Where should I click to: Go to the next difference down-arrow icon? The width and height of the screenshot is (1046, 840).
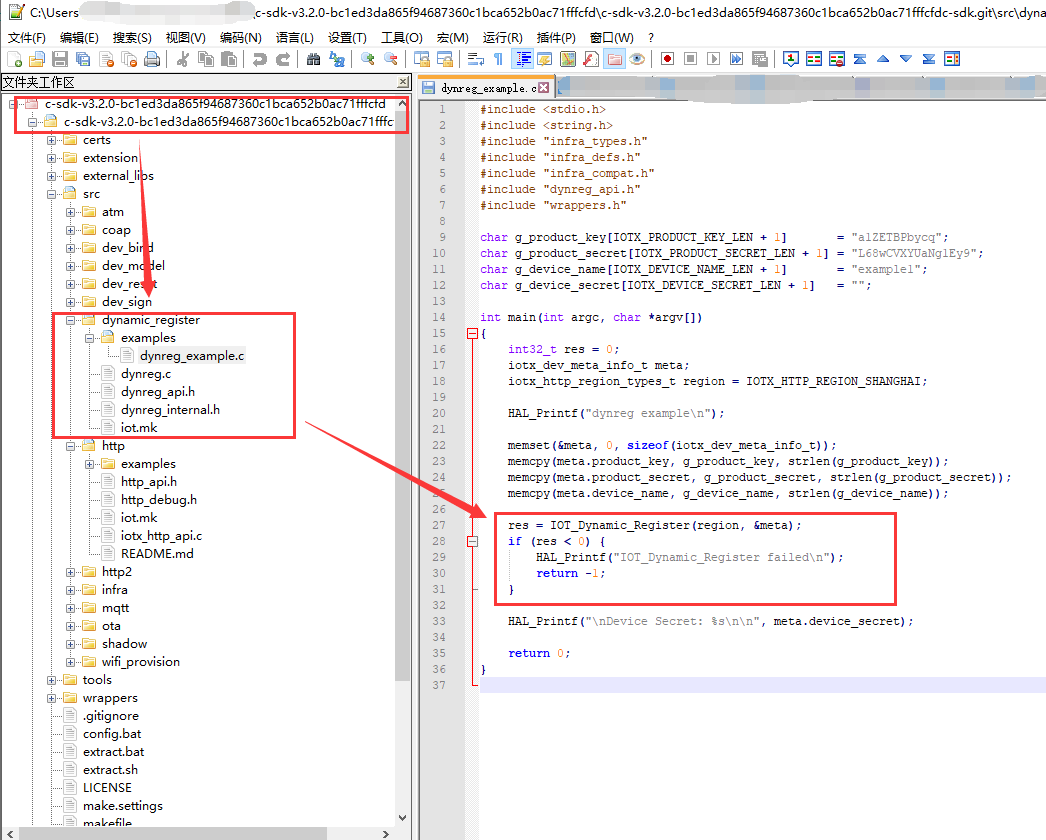point(906,59)
